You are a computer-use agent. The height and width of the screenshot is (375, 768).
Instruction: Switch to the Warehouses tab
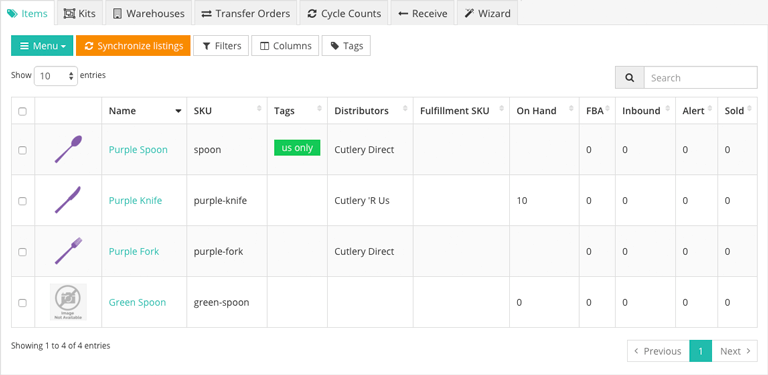click(149, 13)
